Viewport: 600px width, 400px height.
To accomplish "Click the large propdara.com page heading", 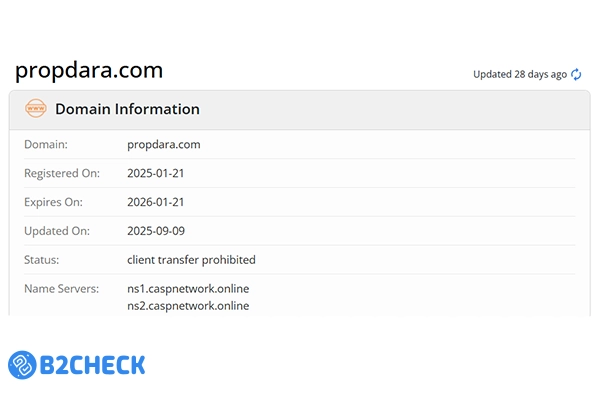I will click(x=89, y=70).
